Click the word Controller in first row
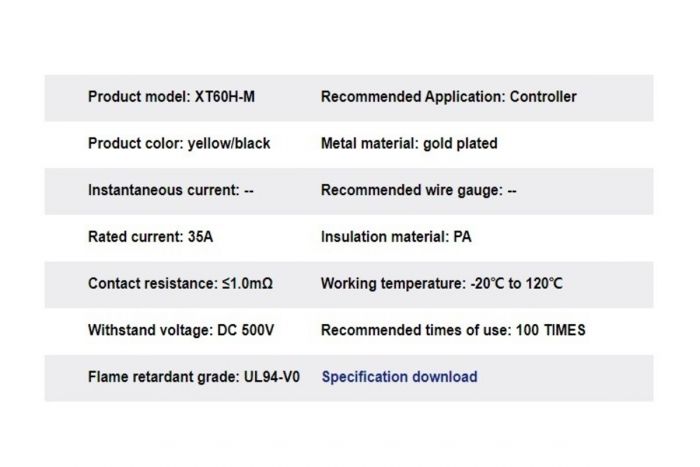This screenshot has height=467, width=700. tap(543, 96)
